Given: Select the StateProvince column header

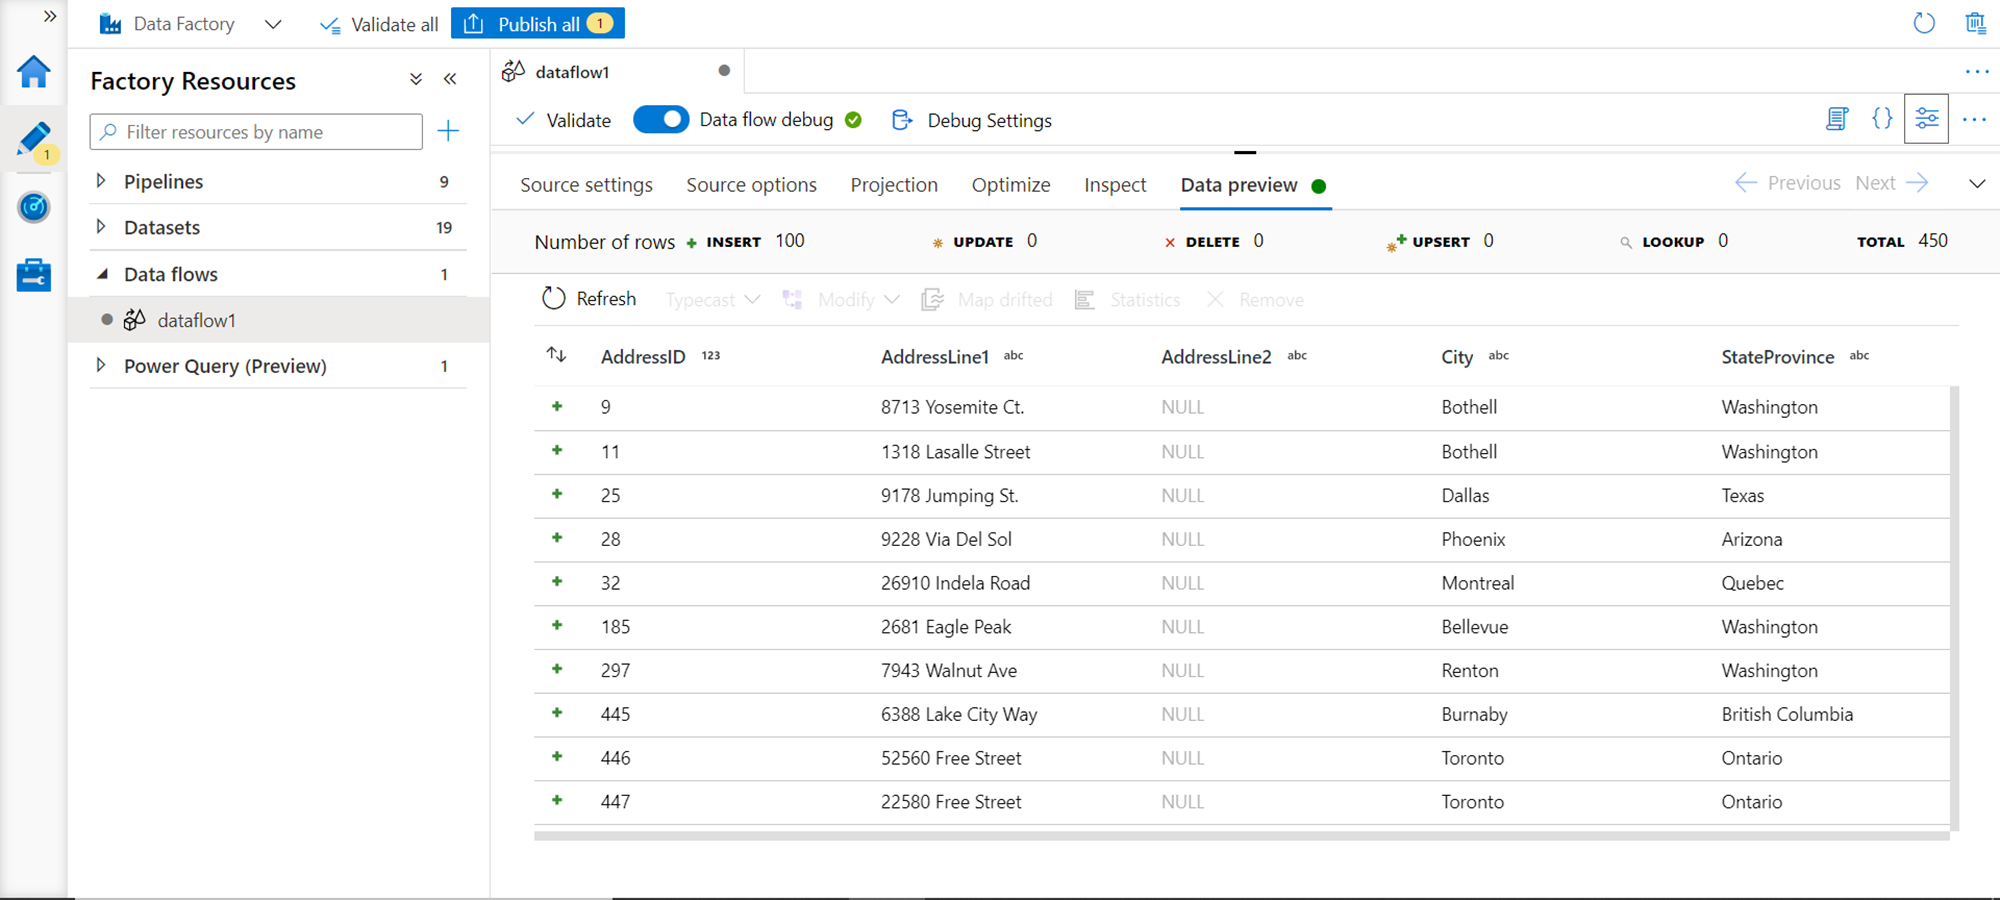Looking at the screenshot, I should 1778,357.
